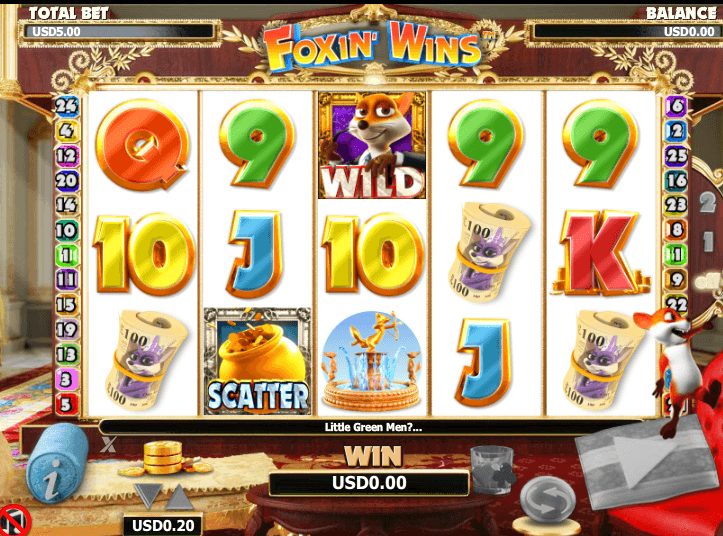Decrease coin value with the down arrow
The image size is (723, 536).
click(148, 495)
